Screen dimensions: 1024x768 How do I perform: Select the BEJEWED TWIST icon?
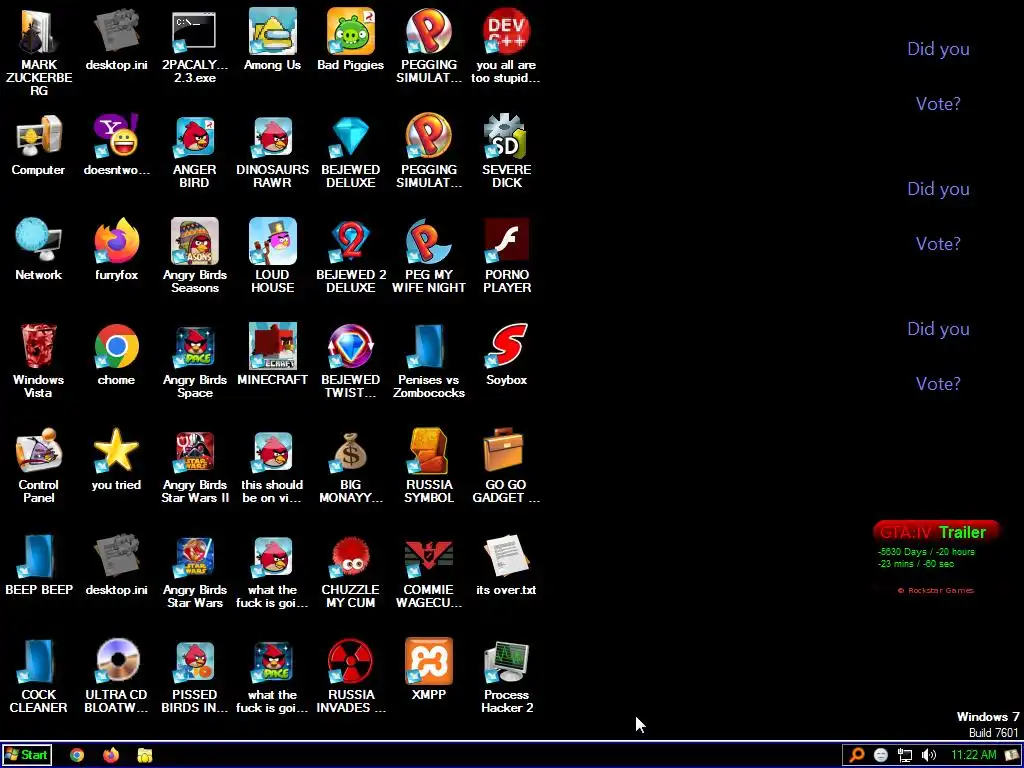pyautogui.click(x=351, y=347)
